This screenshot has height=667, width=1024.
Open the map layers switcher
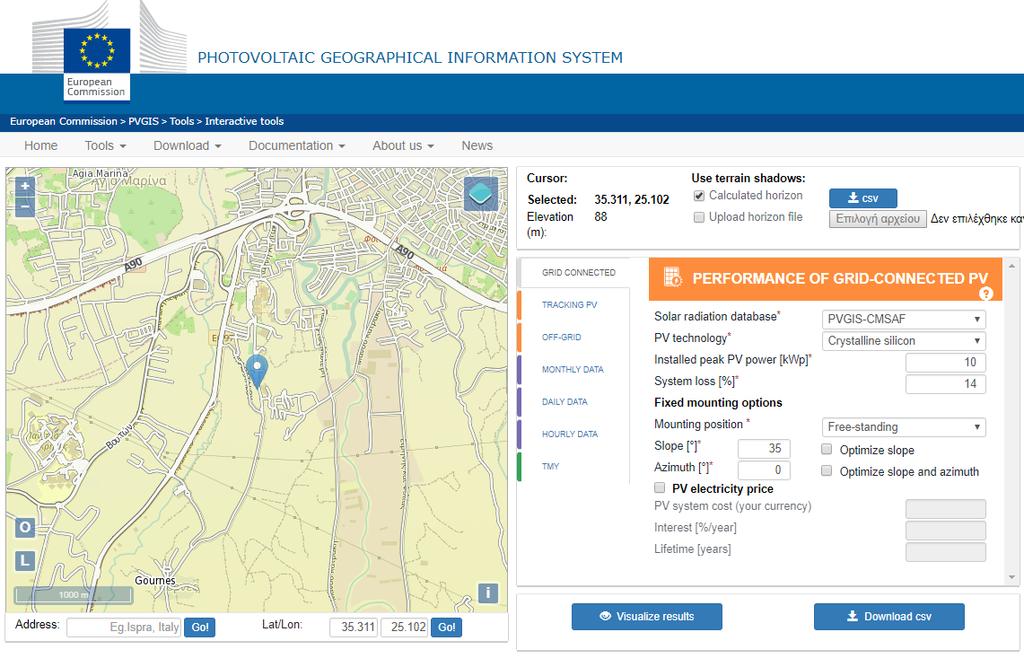(x=481, y=193)
